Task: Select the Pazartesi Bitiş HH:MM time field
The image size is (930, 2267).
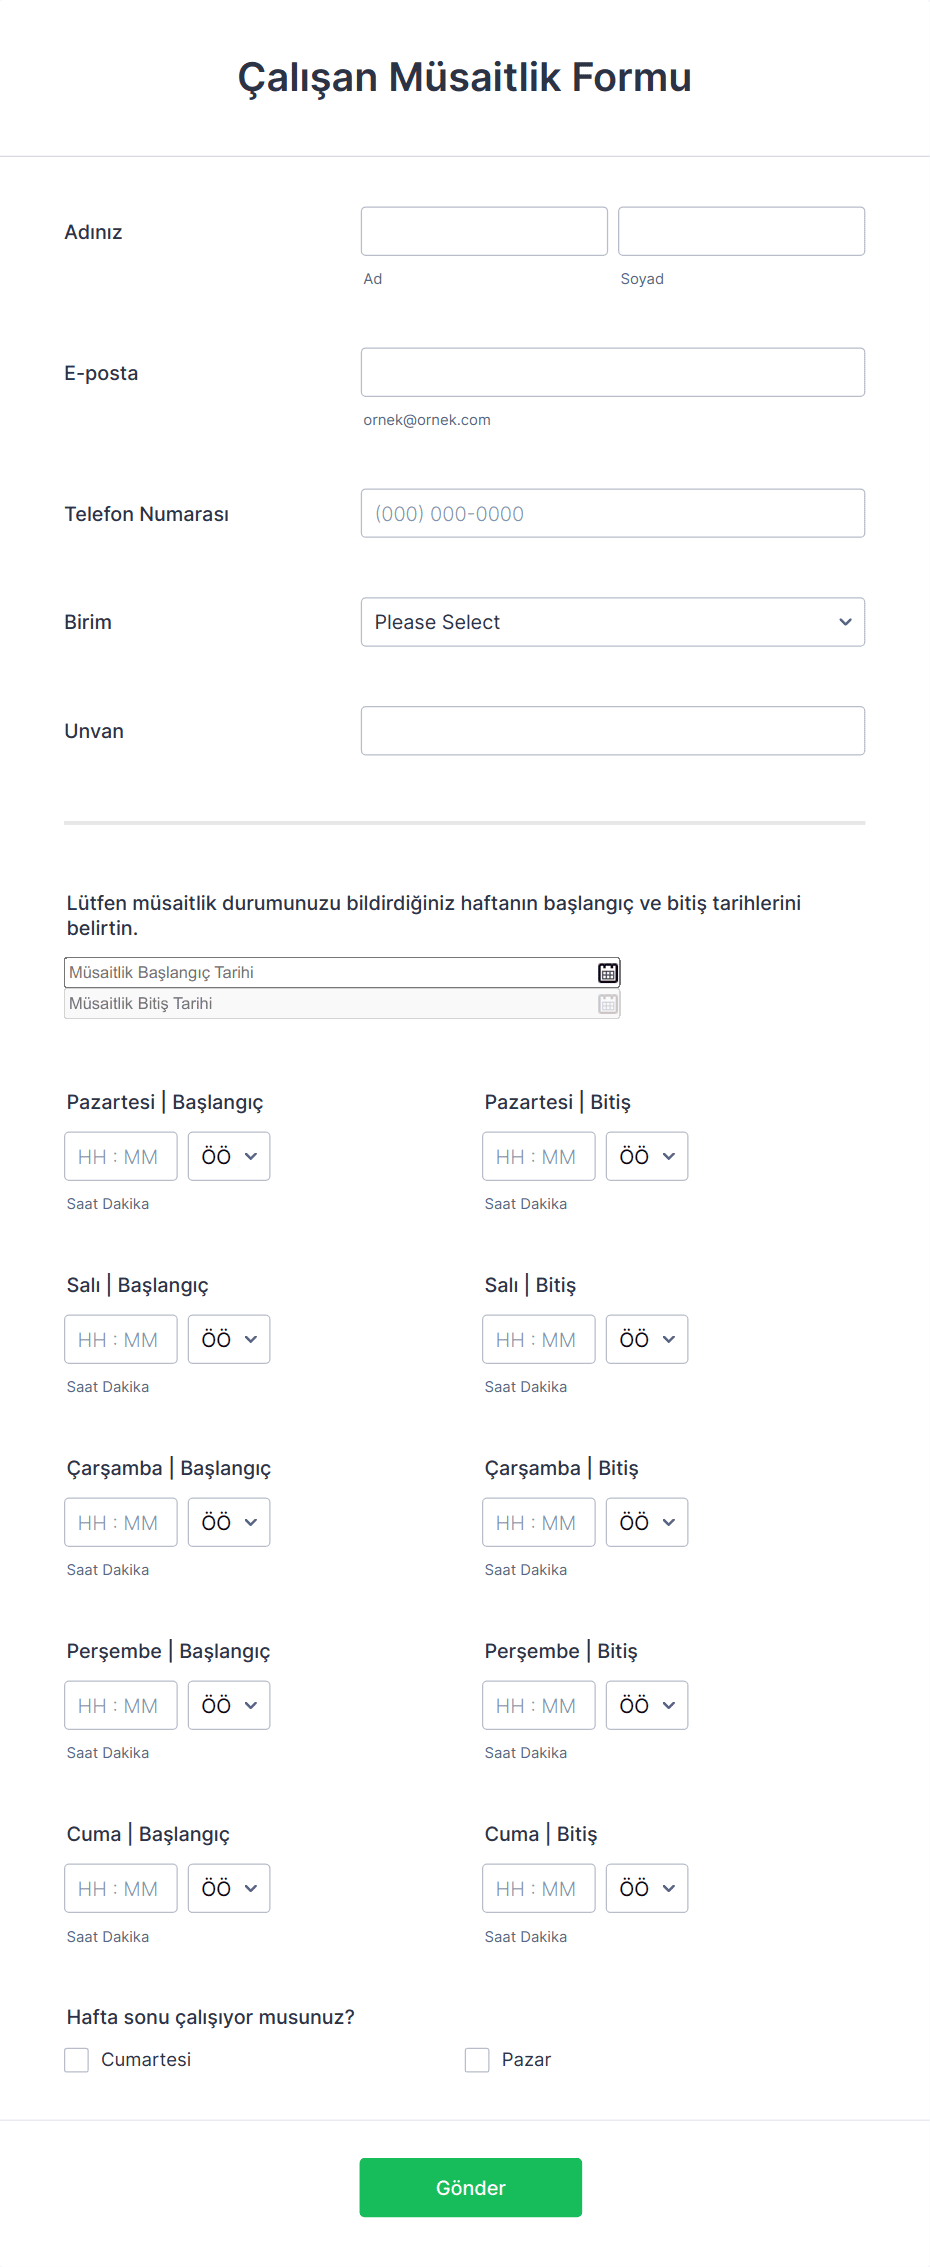Action: coord(539,1156)
